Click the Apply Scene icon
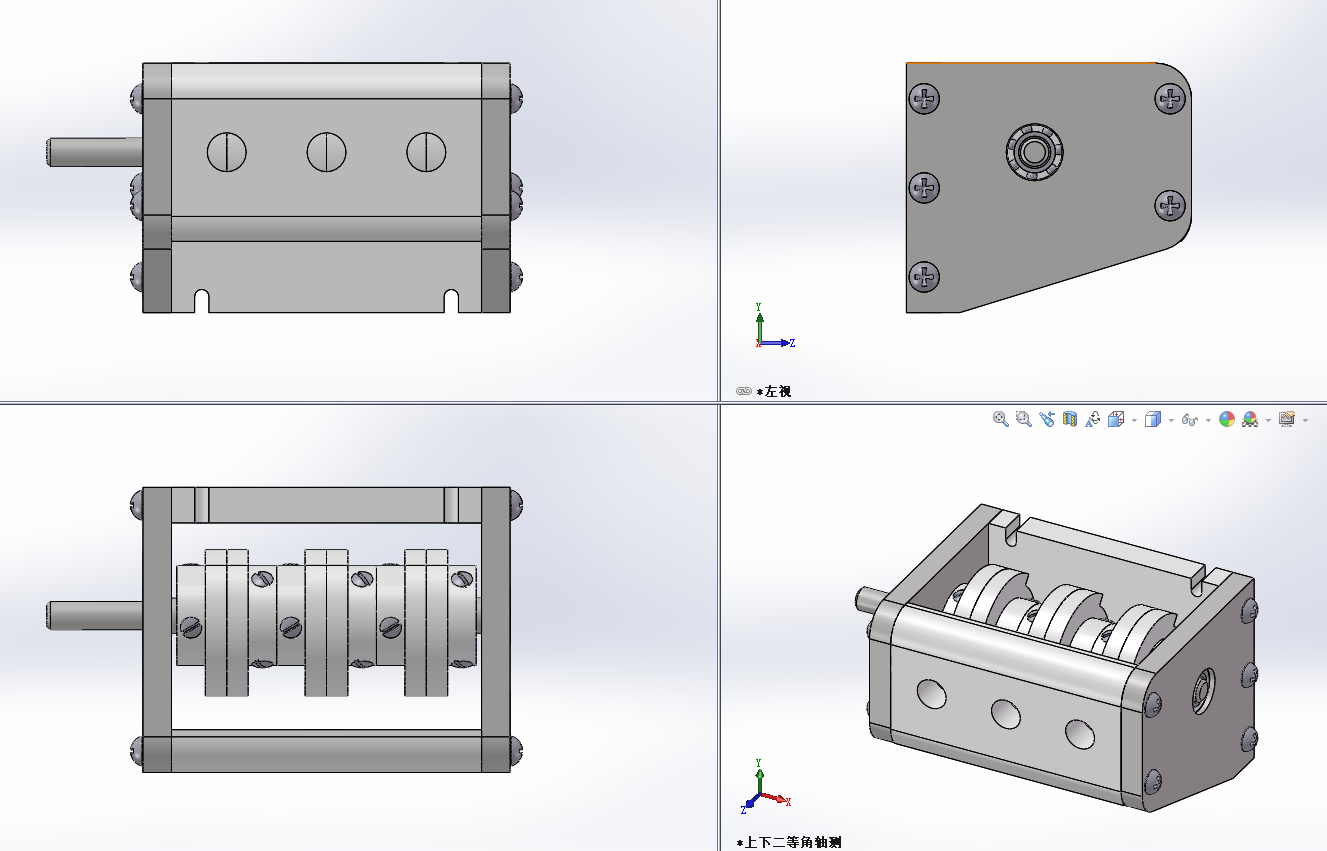Screen dimensions: 1327x851 (1250, 420)
